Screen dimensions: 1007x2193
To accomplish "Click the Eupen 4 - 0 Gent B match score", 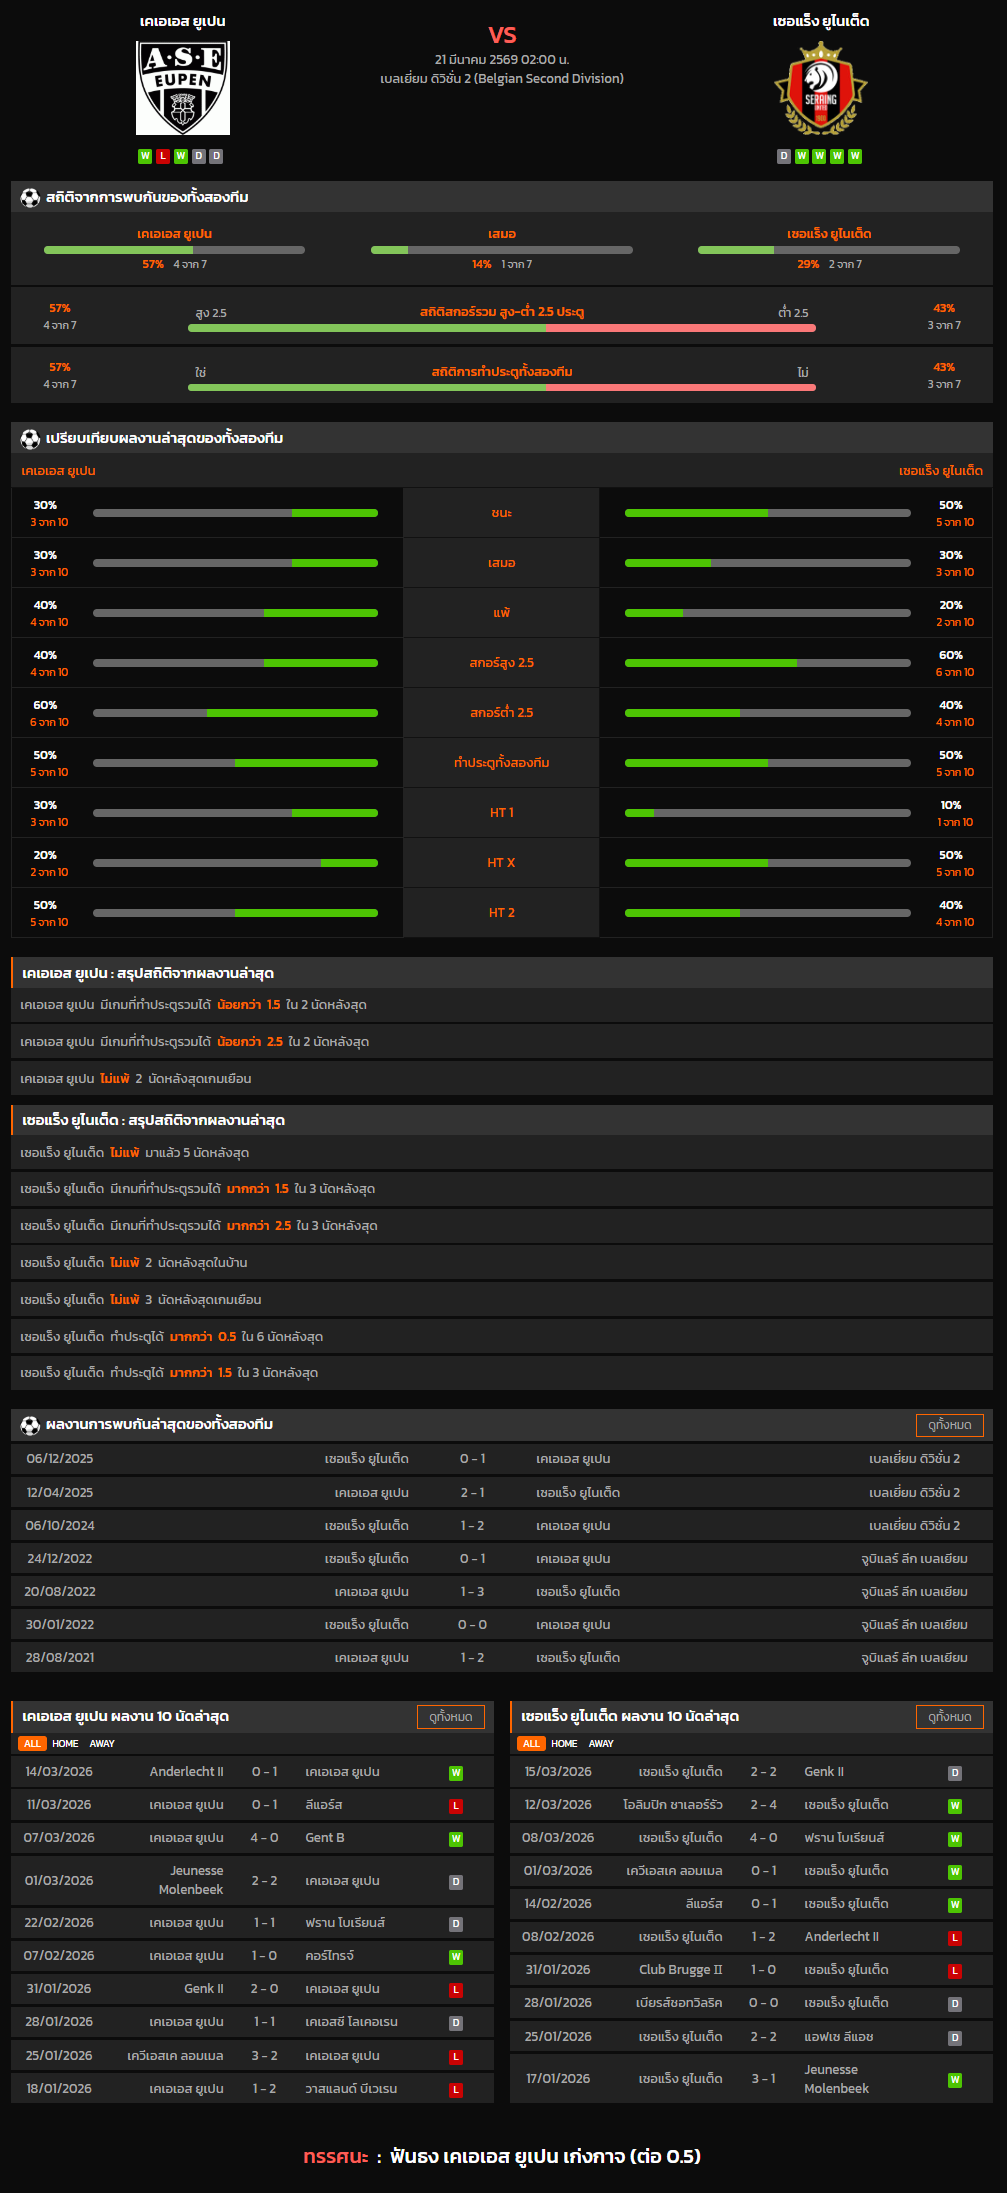I will click(264, 1838).
